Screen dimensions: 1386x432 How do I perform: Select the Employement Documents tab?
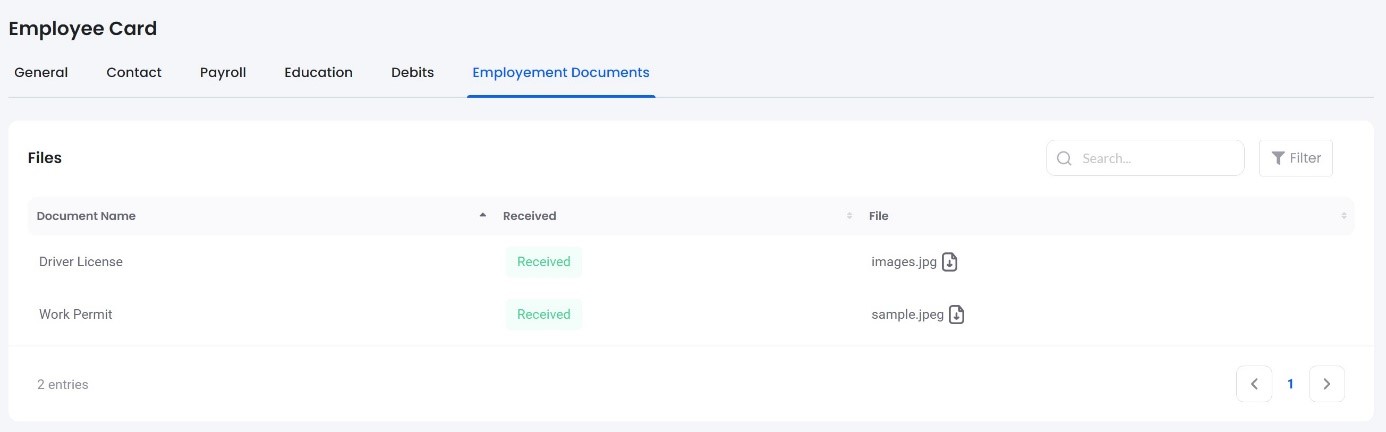[561, 72]
